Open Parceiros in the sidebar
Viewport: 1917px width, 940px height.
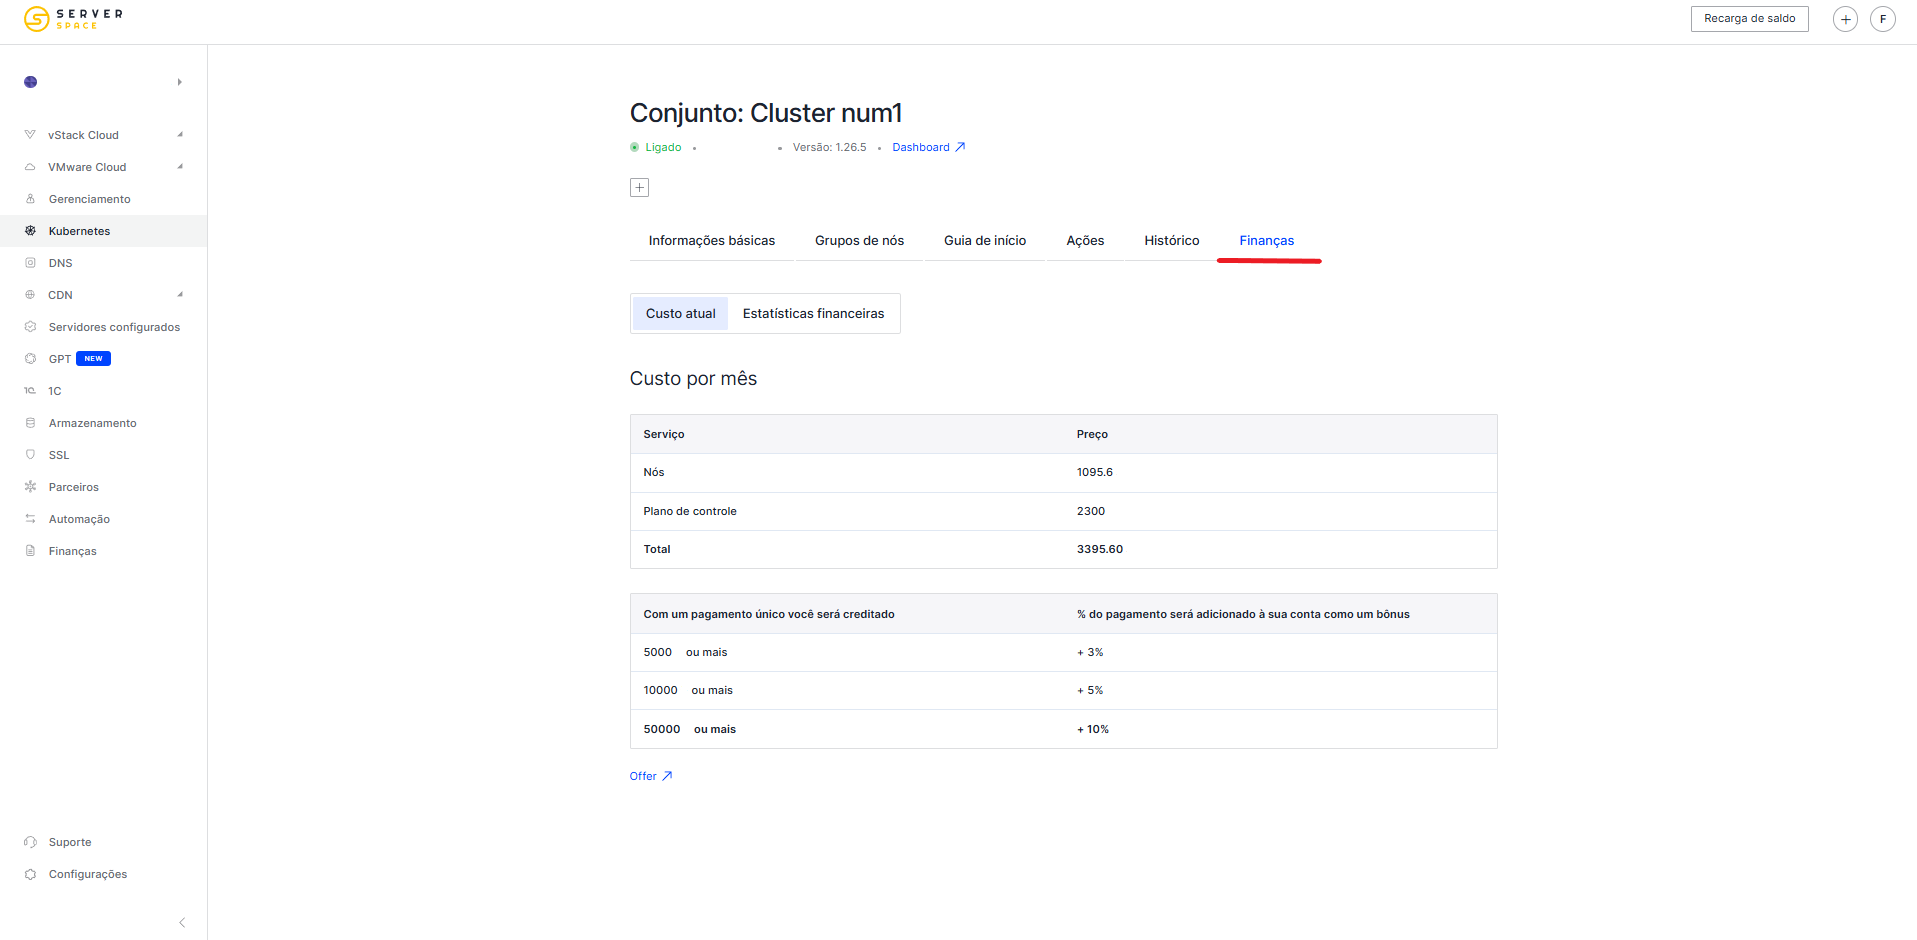point(74,487)
